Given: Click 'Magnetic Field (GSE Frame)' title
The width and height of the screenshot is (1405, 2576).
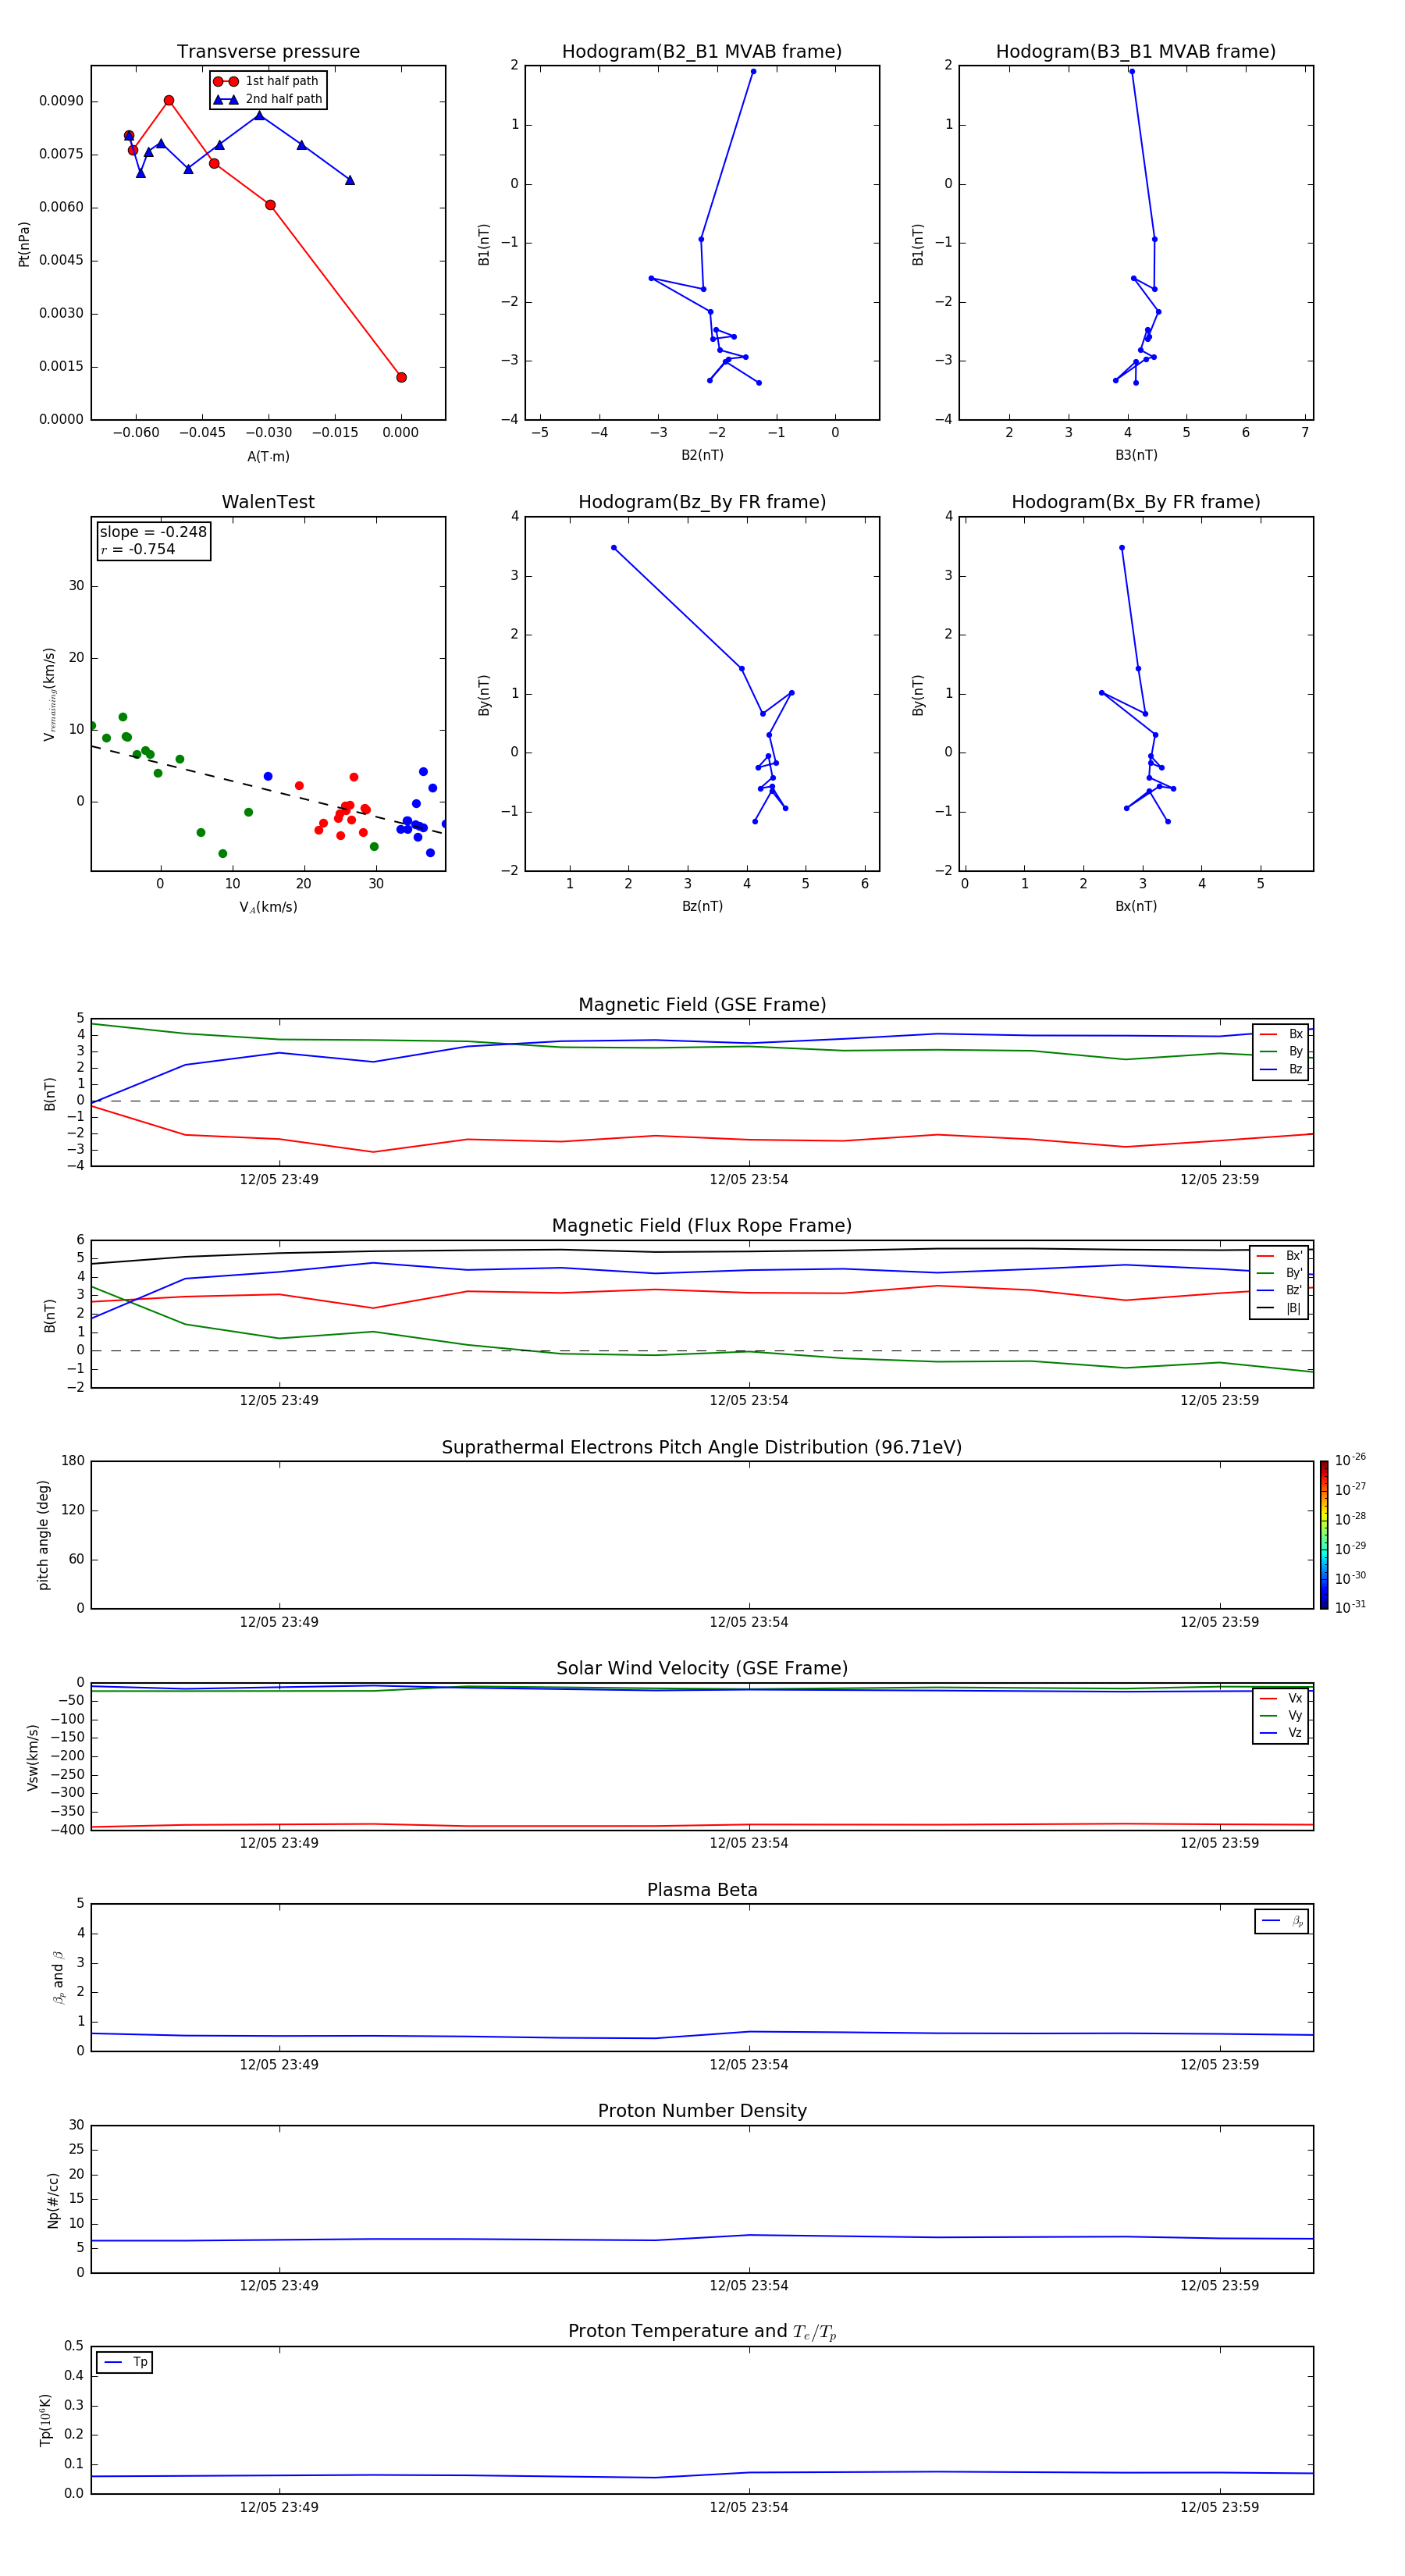Looking at the screenshot, I should [x=702, y=1005].
